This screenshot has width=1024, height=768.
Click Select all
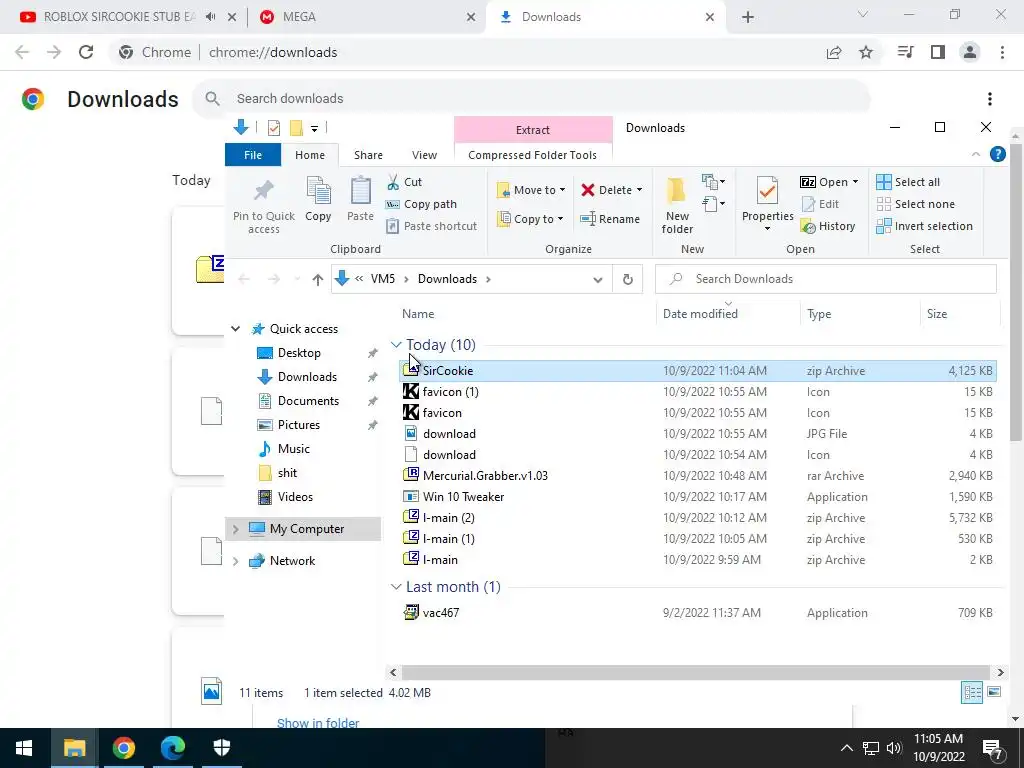point(908,182)
